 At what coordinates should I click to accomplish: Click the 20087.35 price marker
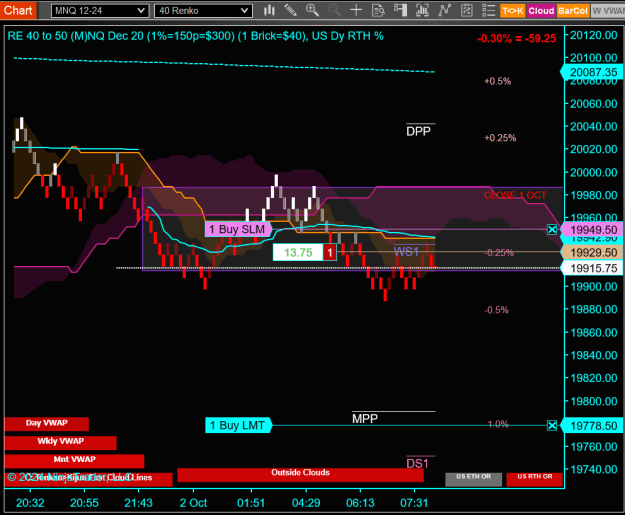(x=593, y=72)
